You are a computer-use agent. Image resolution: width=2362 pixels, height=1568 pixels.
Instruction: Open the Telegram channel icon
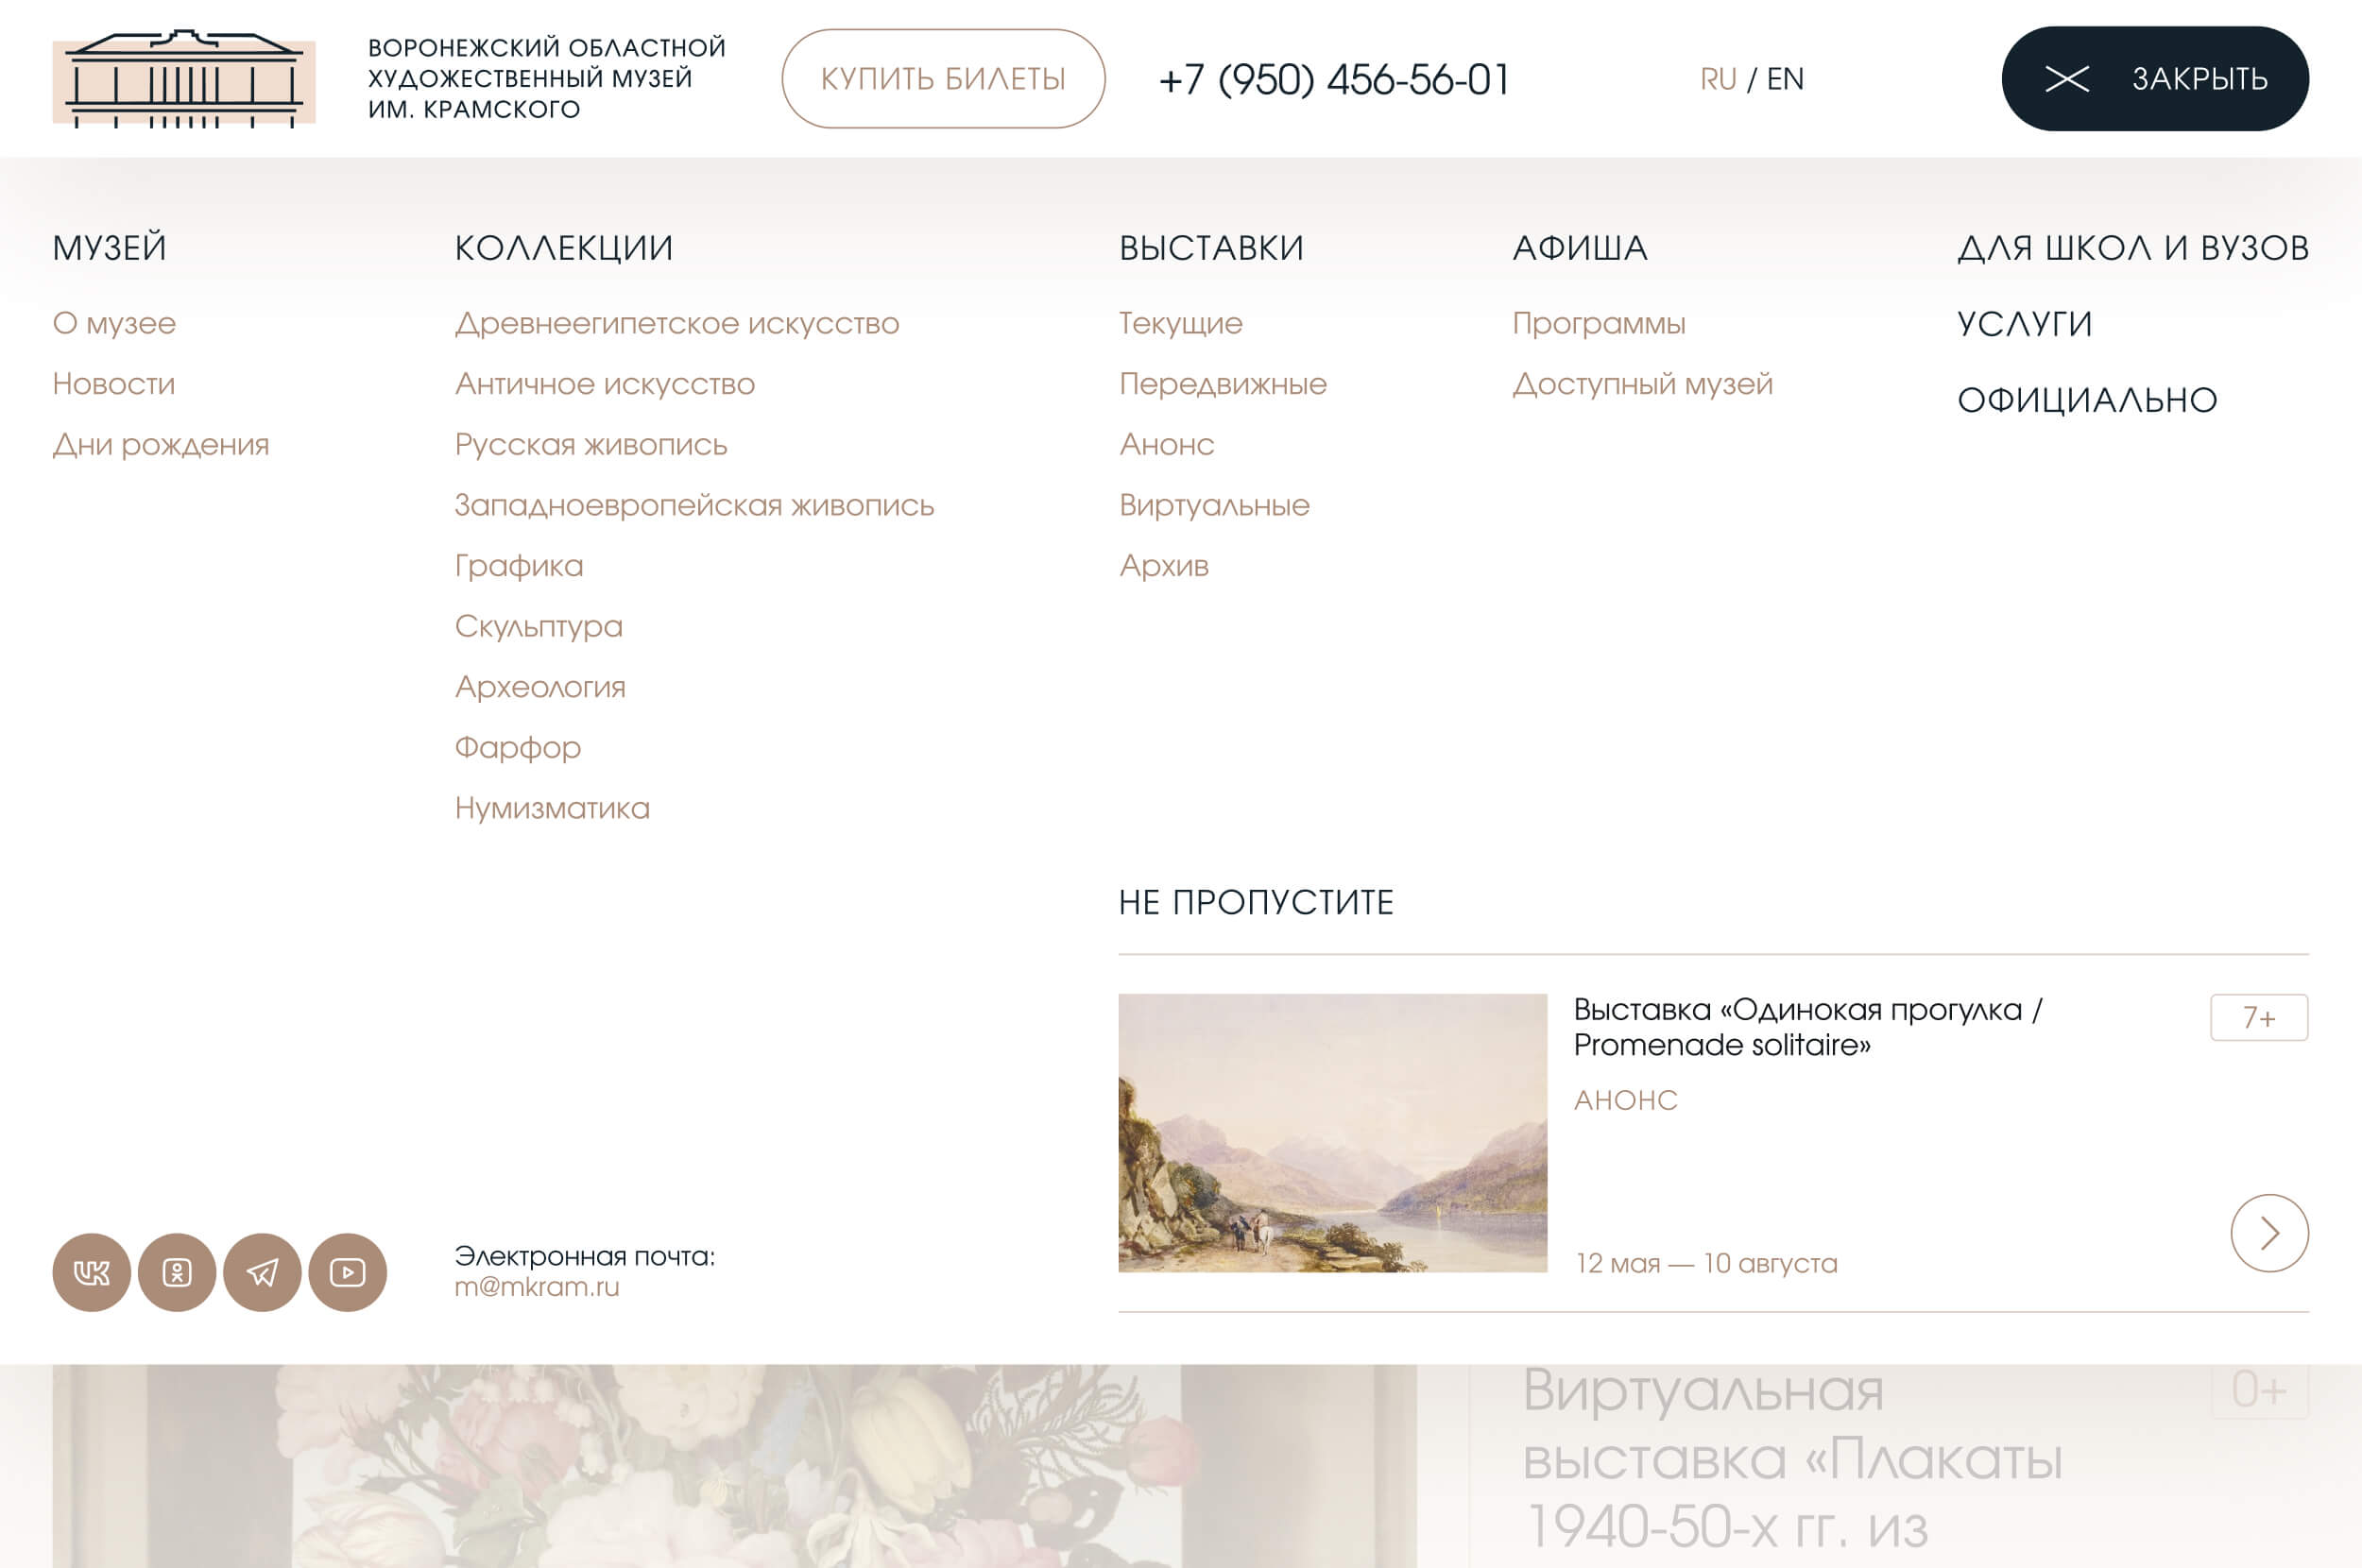point(262,1272)
